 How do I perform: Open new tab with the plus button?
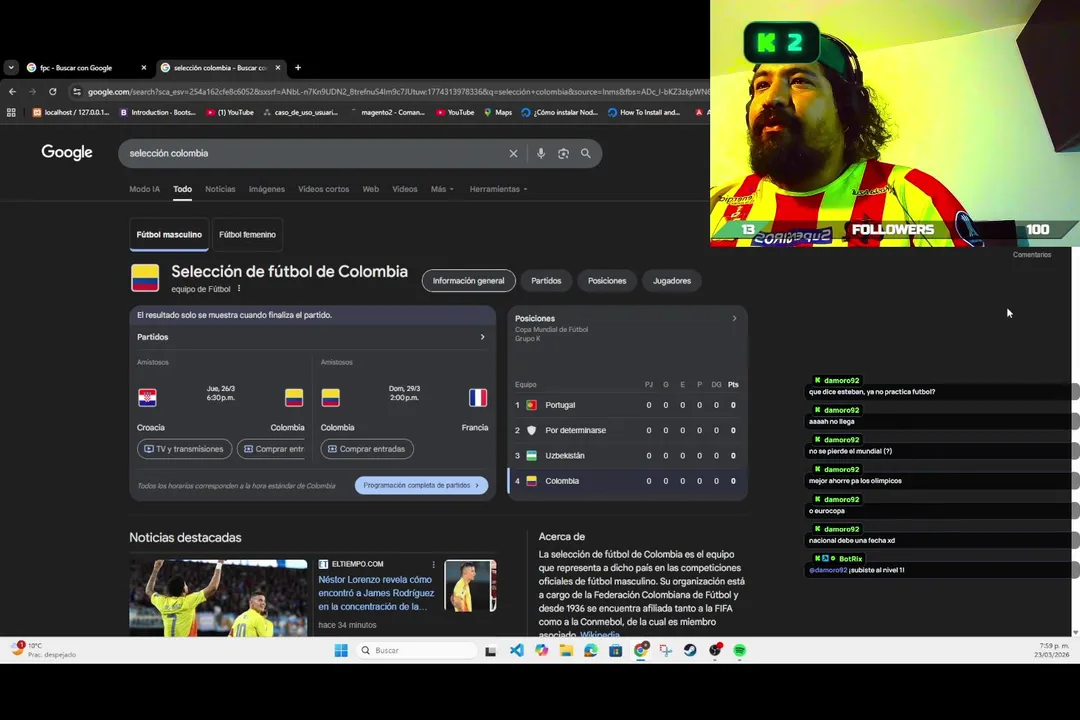298,68
